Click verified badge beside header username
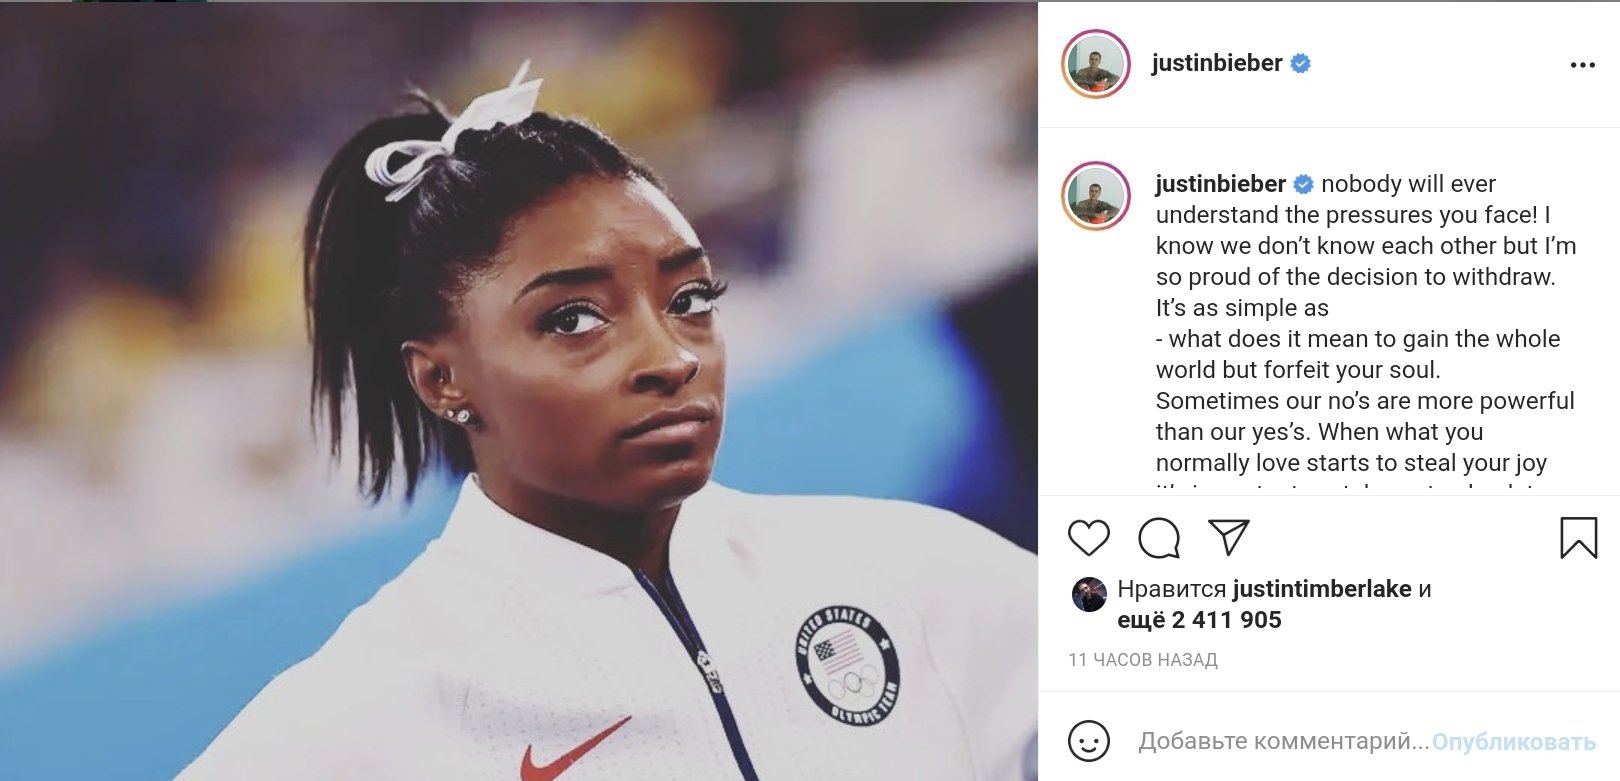Viewport: 1620px width, 781px height. pos(1301,63)
